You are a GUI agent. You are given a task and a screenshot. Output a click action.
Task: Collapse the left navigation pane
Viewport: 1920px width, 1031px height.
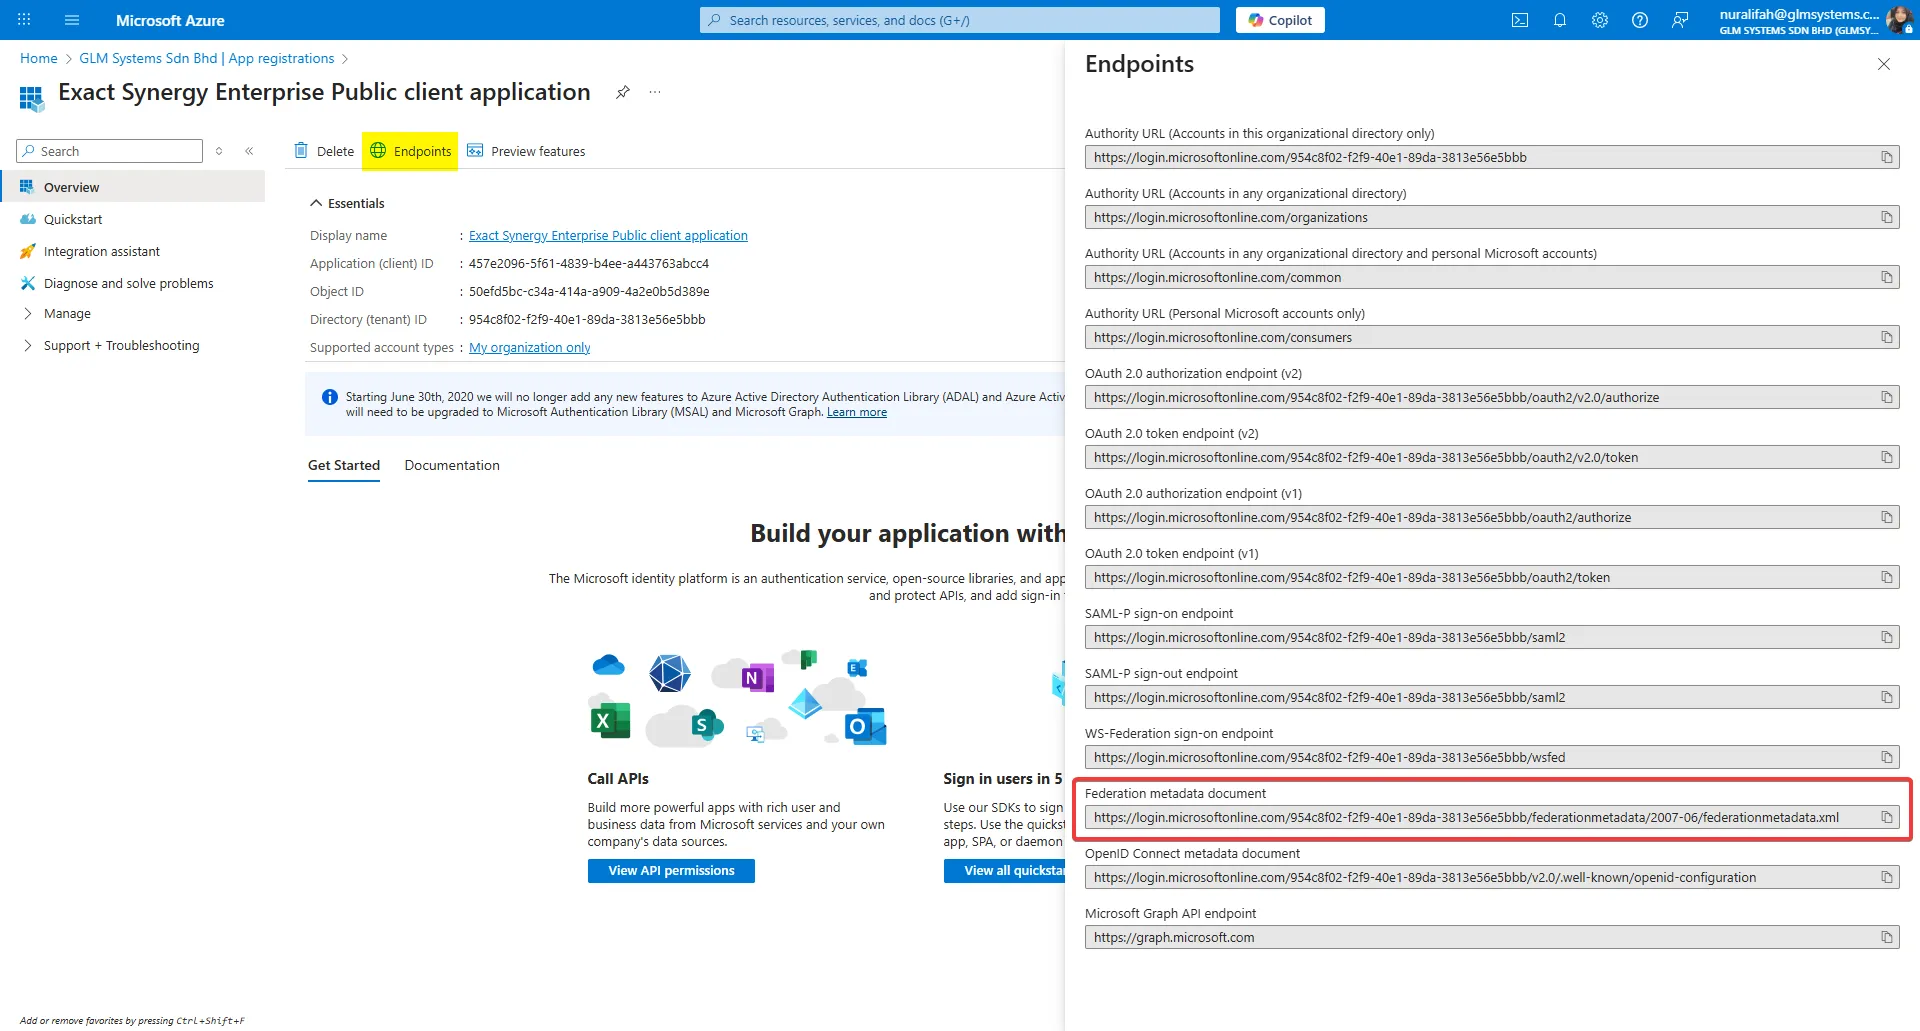click(249, 151)
